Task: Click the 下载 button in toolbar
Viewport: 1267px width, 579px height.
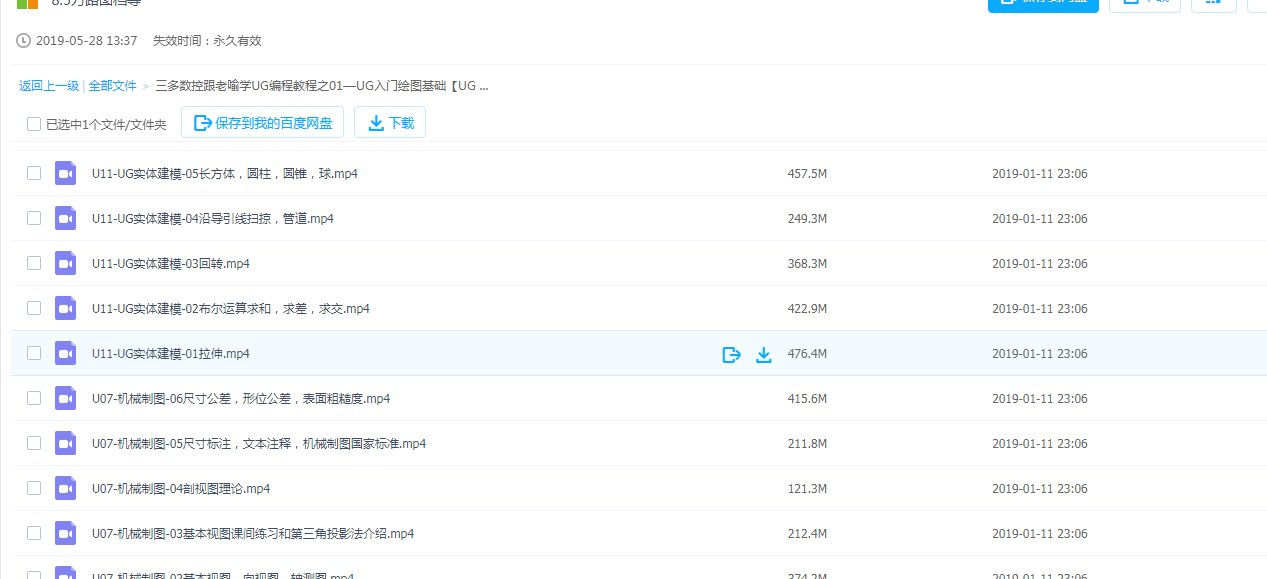Action: (391, 123)
